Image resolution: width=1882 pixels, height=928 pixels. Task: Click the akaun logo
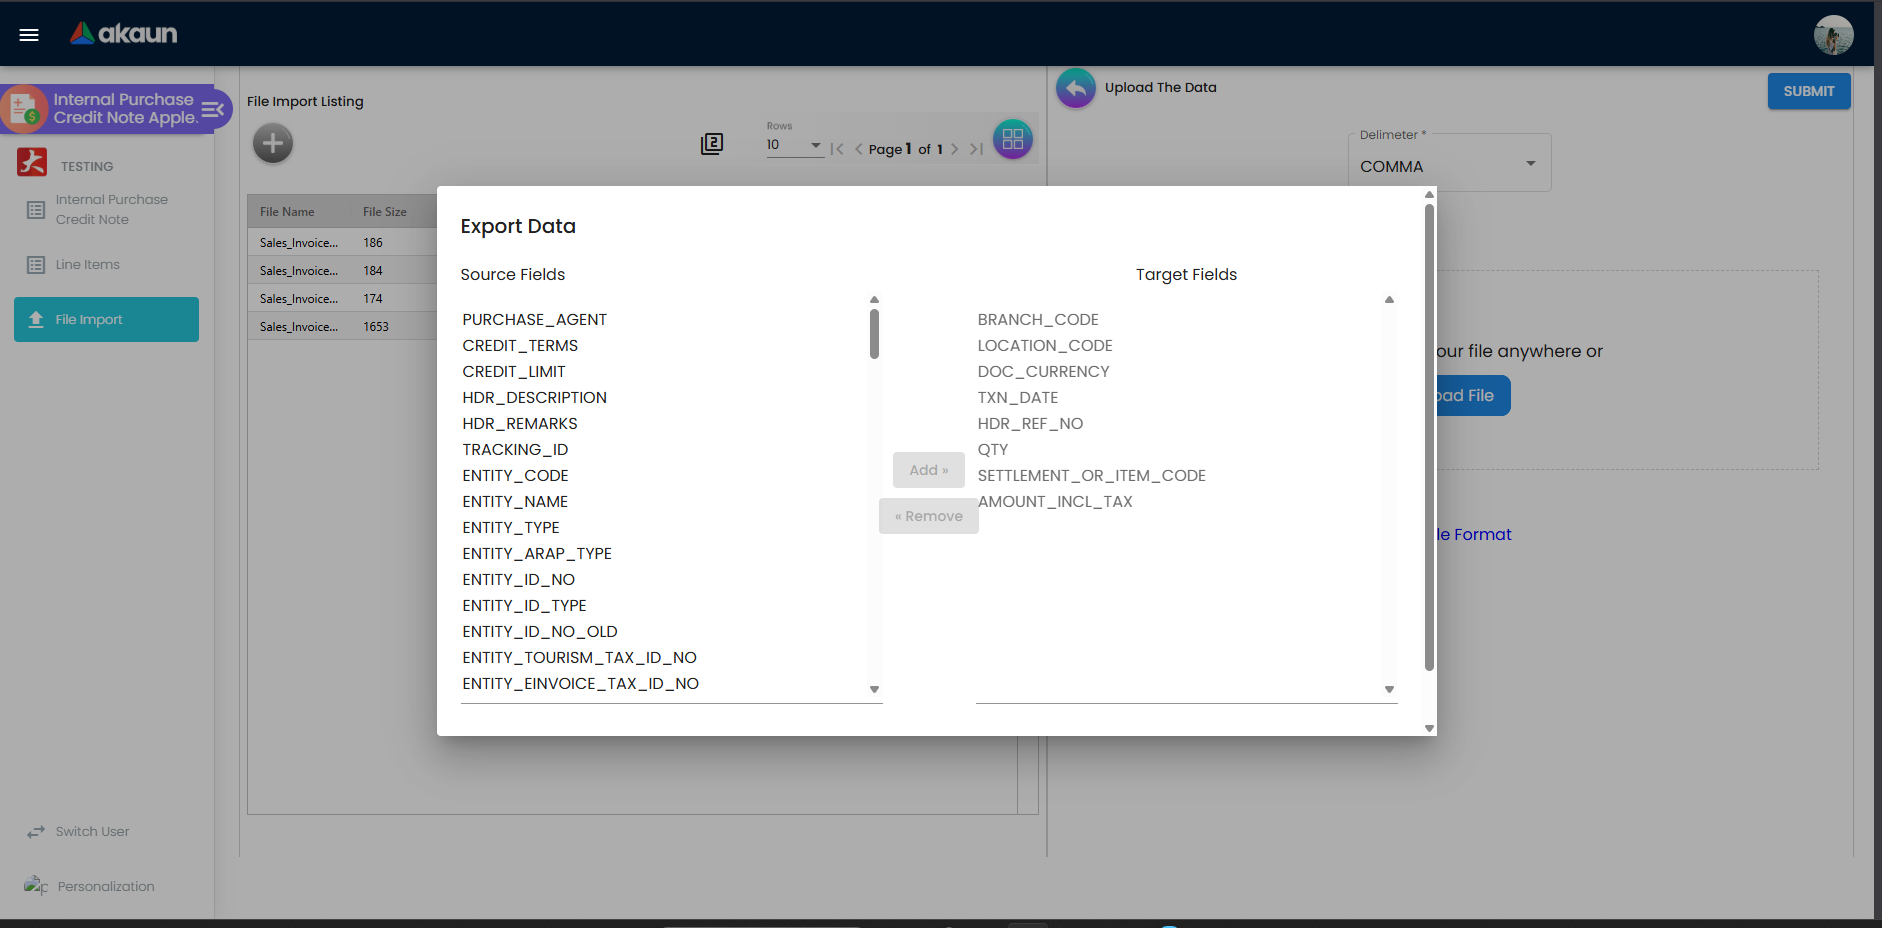[124, 34]
